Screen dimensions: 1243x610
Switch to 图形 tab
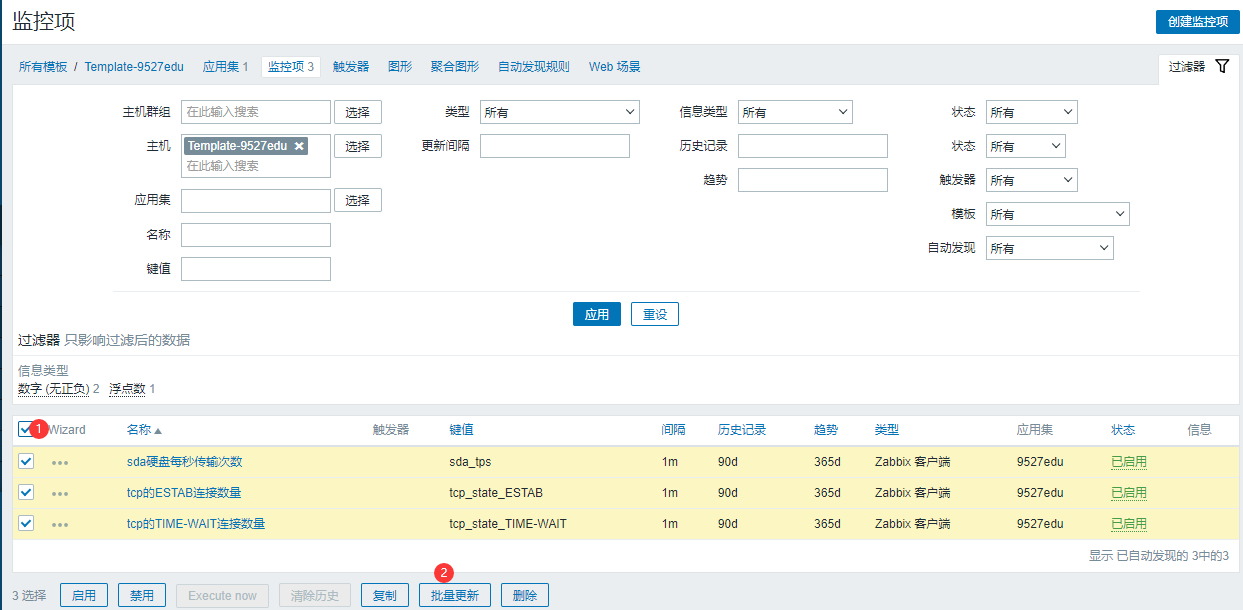pos(400,67)
